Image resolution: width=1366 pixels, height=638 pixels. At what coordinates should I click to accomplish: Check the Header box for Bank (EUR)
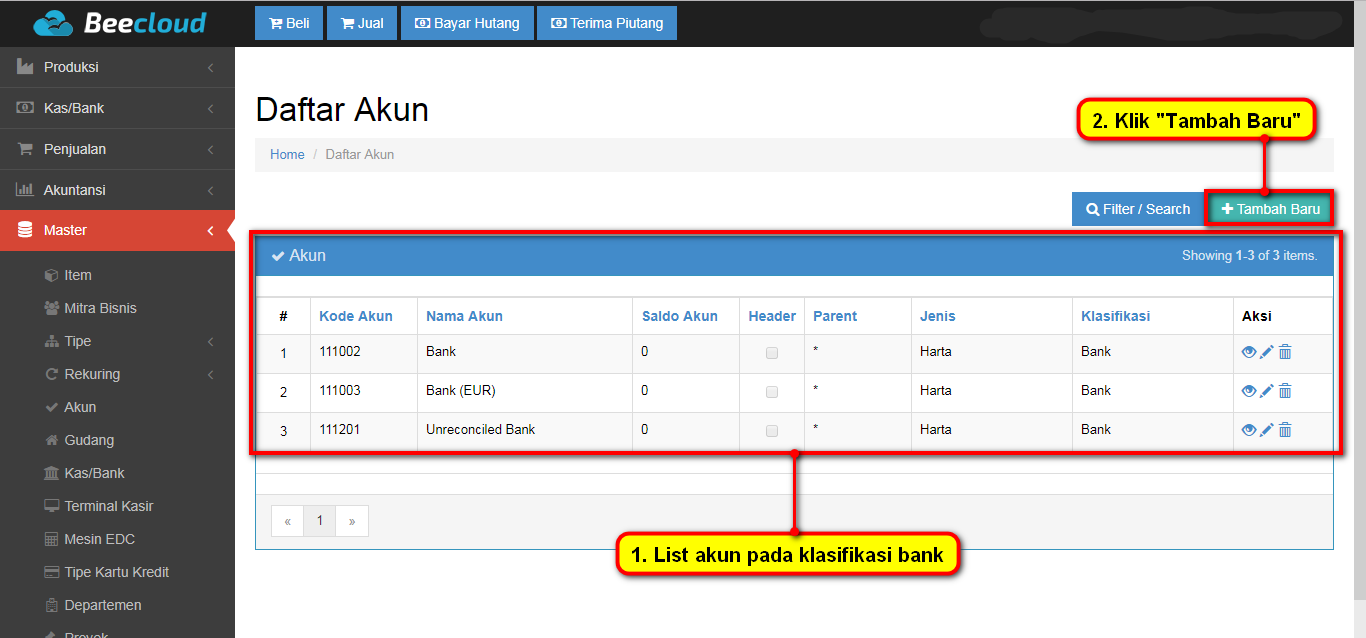coord(771,392)
